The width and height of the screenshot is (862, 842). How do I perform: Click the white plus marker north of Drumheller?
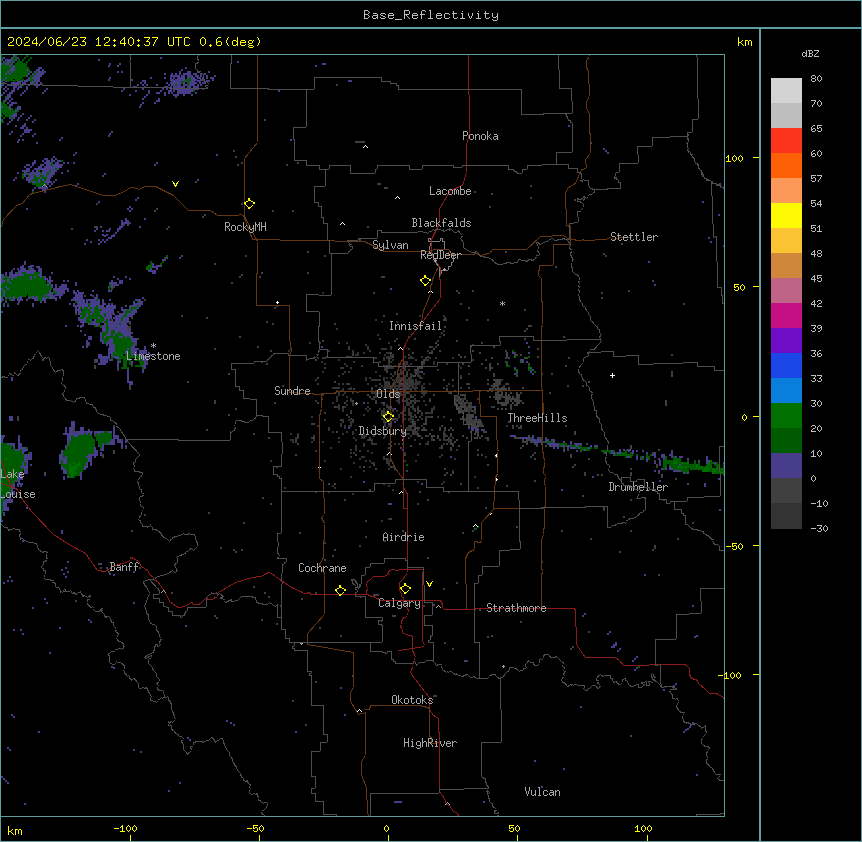click(612, 375)
